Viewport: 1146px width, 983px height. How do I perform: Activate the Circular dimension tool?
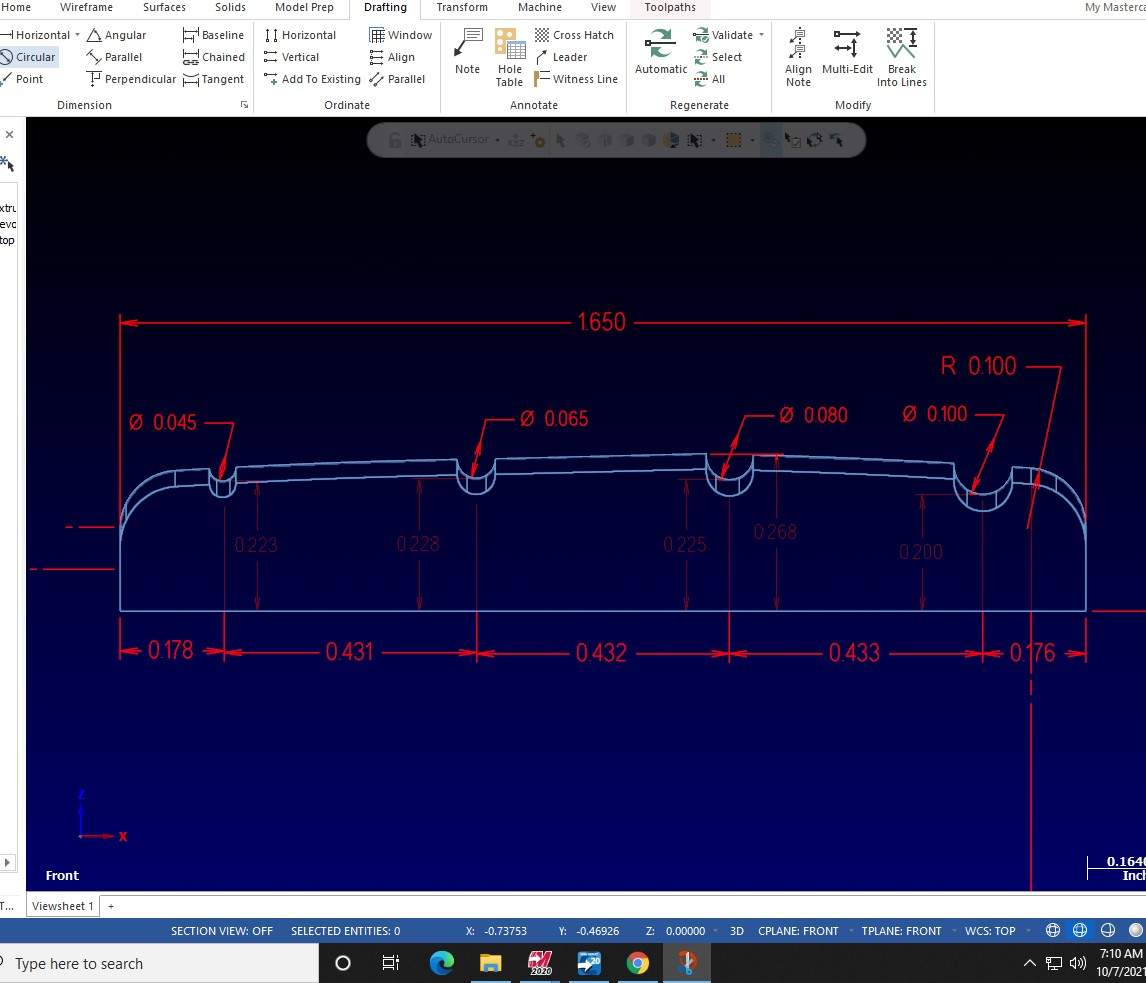tap(29, 57)
